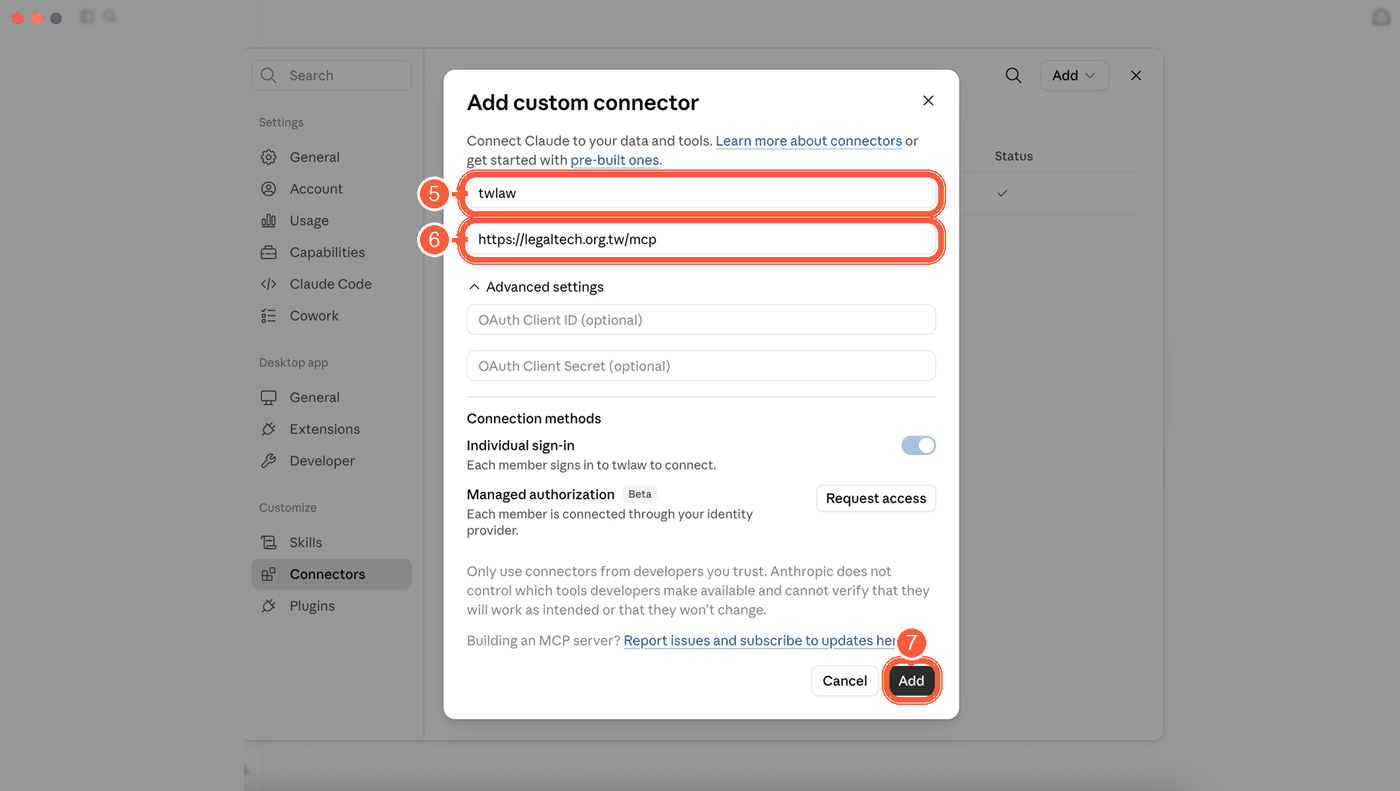Click the Add button in the dialog
Screen dimensions: 1400x791
pyautogui.click(x=911, y=681)
